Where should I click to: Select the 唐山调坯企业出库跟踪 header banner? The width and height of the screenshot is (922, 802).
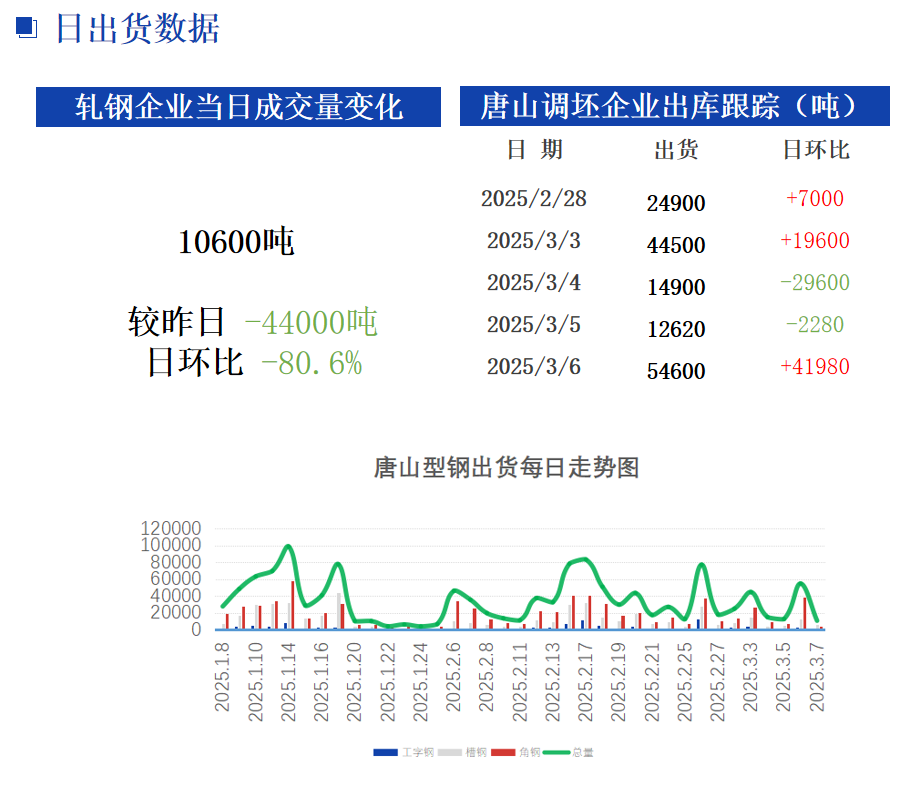(x=674, y=106)
